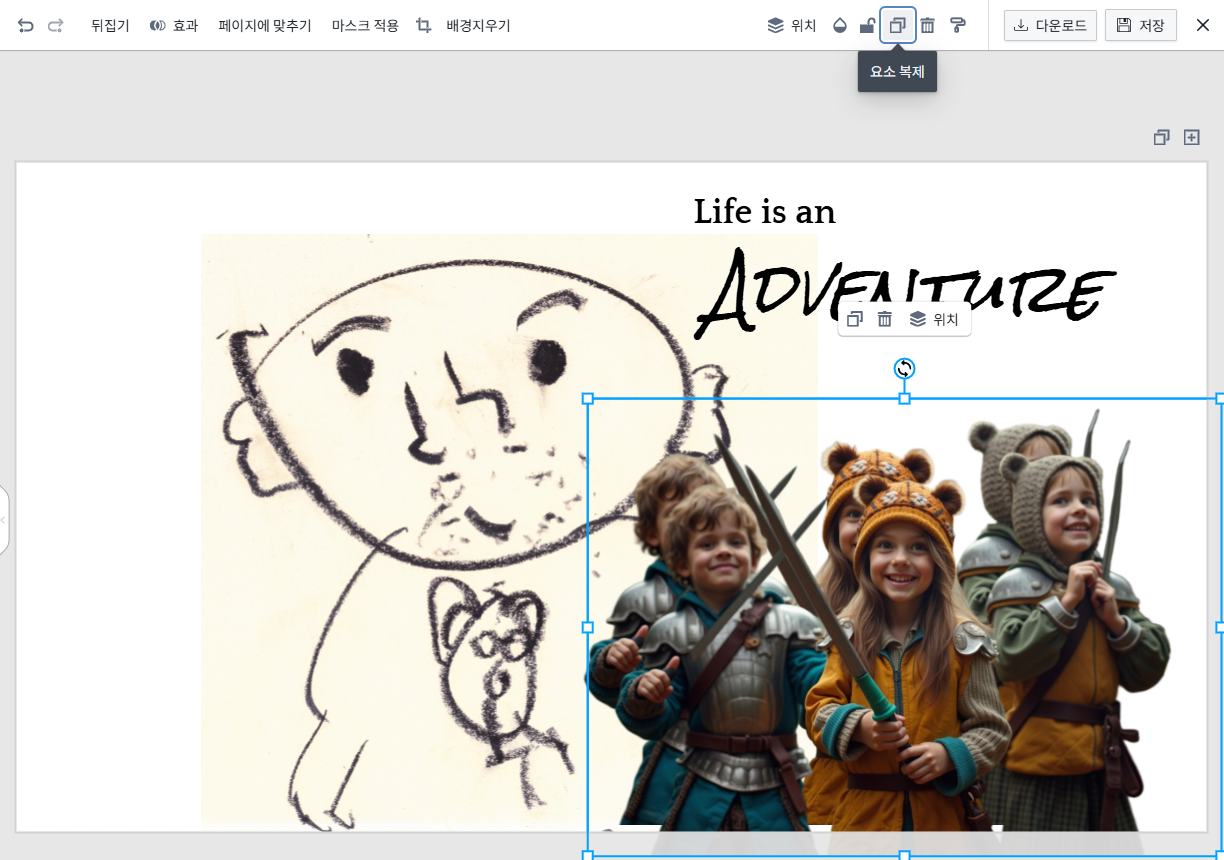The image size is (1224, 860).
Task: Click the add page plus icon above canvas
Action: (x=1192, y=137)
